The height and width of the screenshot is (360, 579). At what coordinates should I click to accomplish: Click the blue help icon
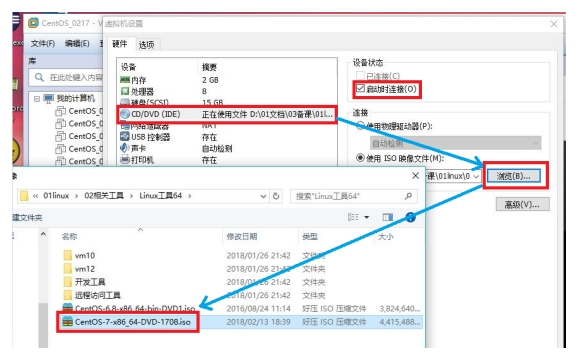(x=410, y=217)
